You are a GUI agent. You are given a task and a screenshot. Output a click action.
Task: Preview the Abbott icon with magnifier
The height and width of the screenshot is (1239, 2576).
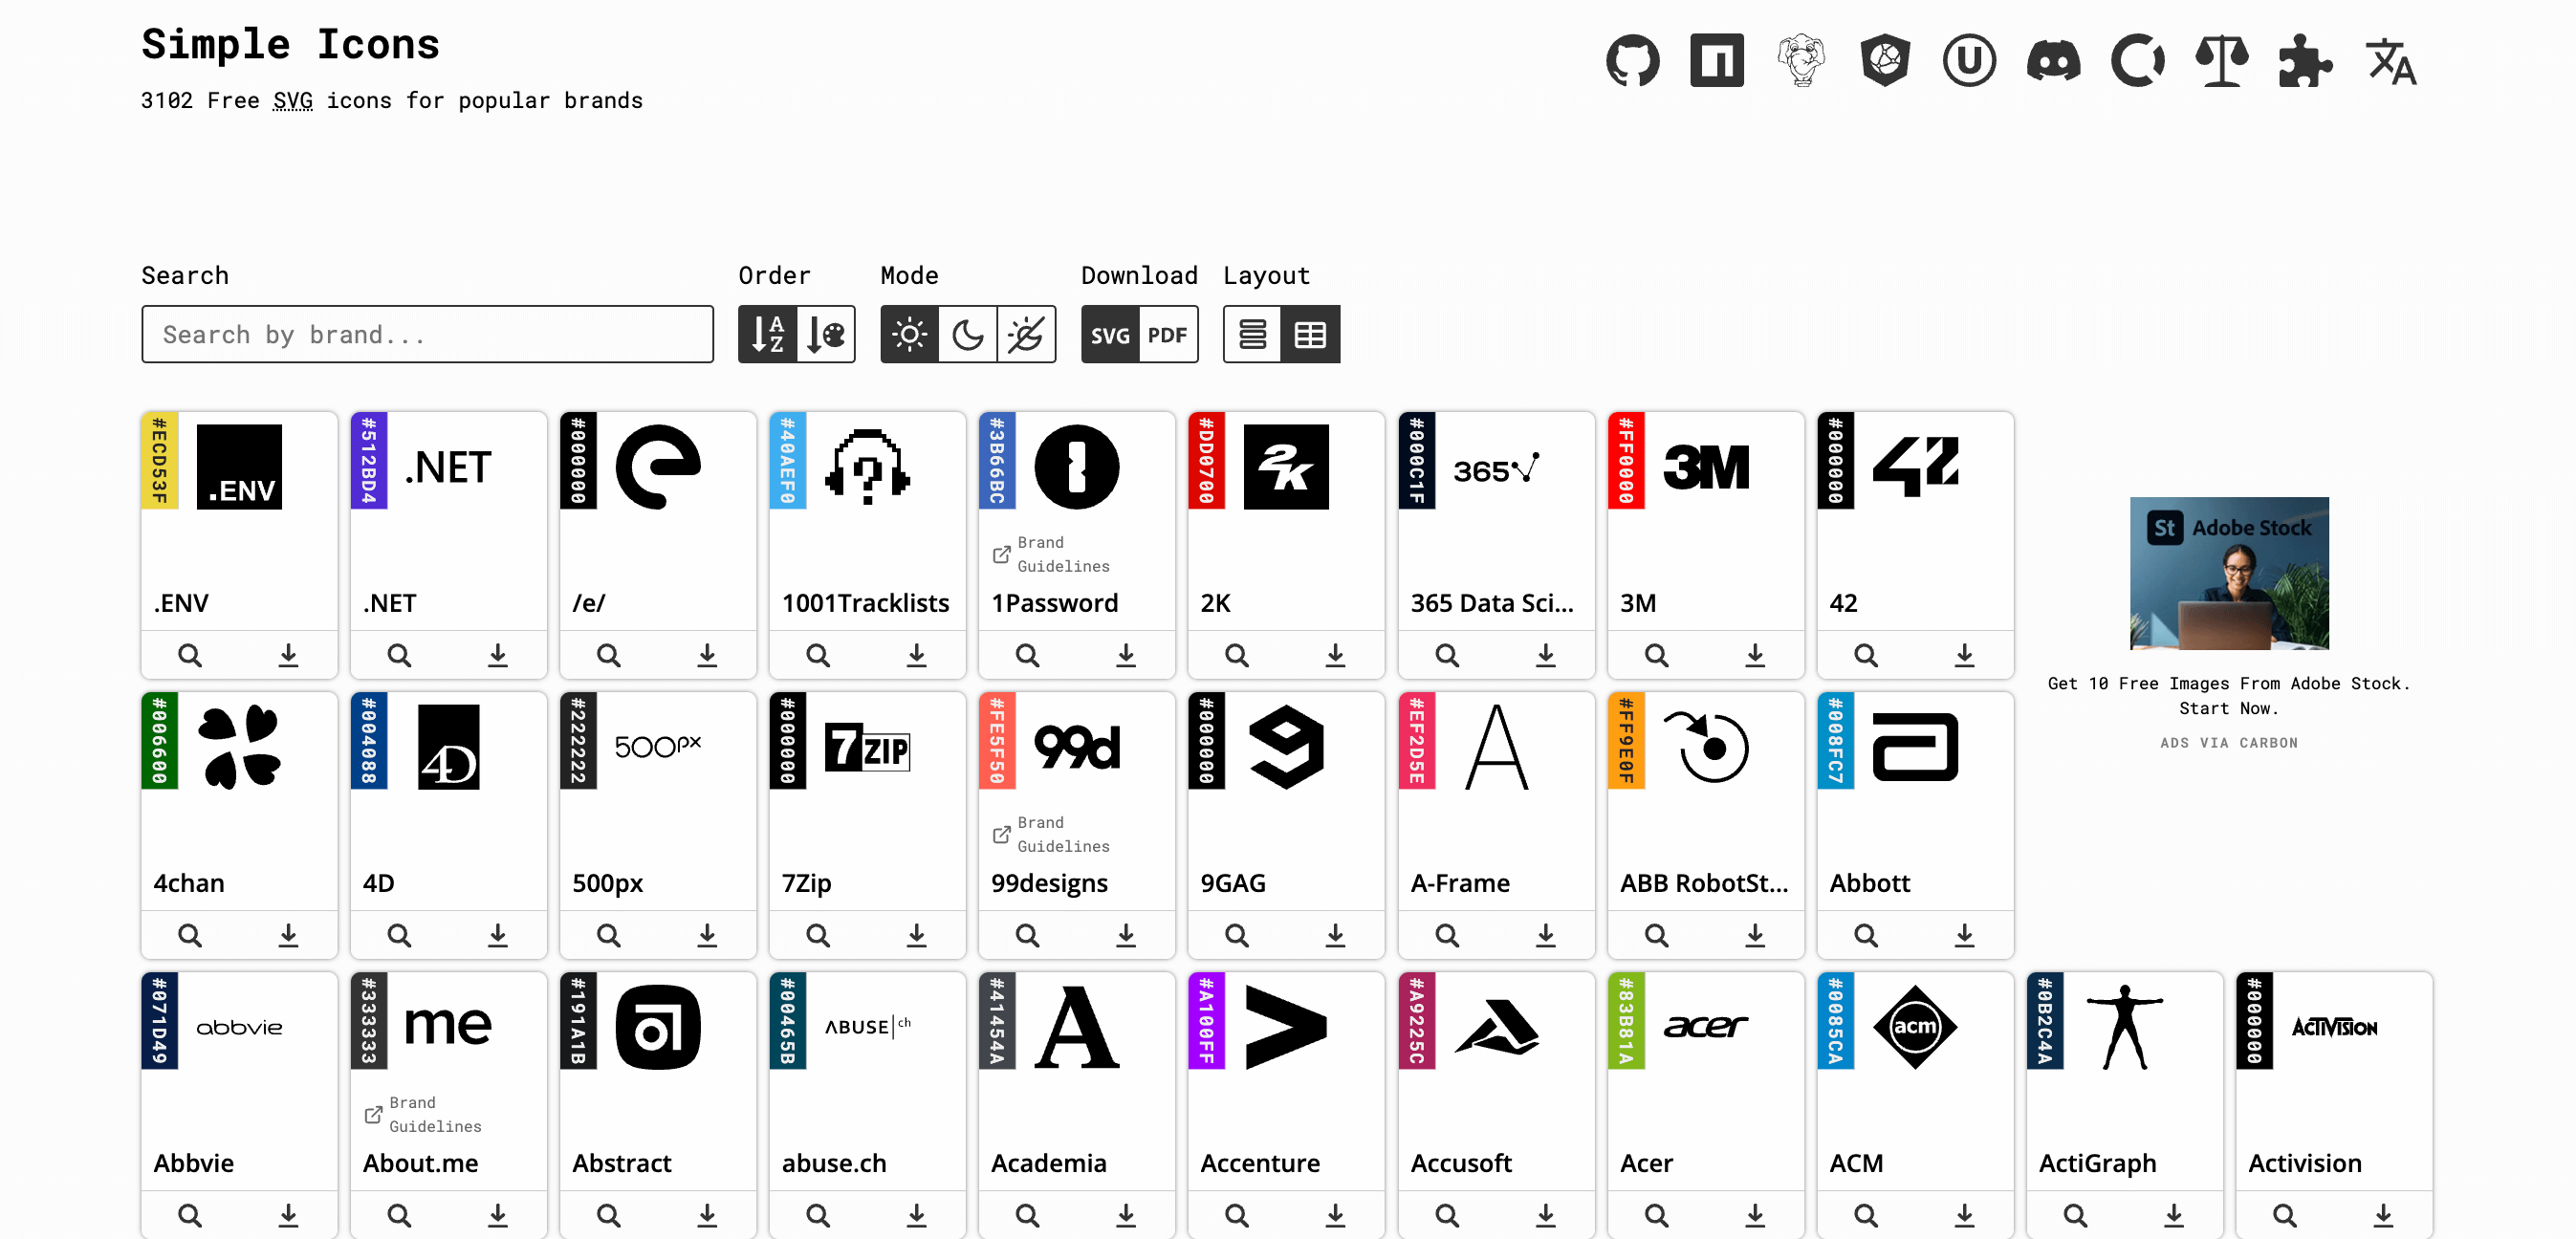pyautogui.click(x=1866, y=935)
